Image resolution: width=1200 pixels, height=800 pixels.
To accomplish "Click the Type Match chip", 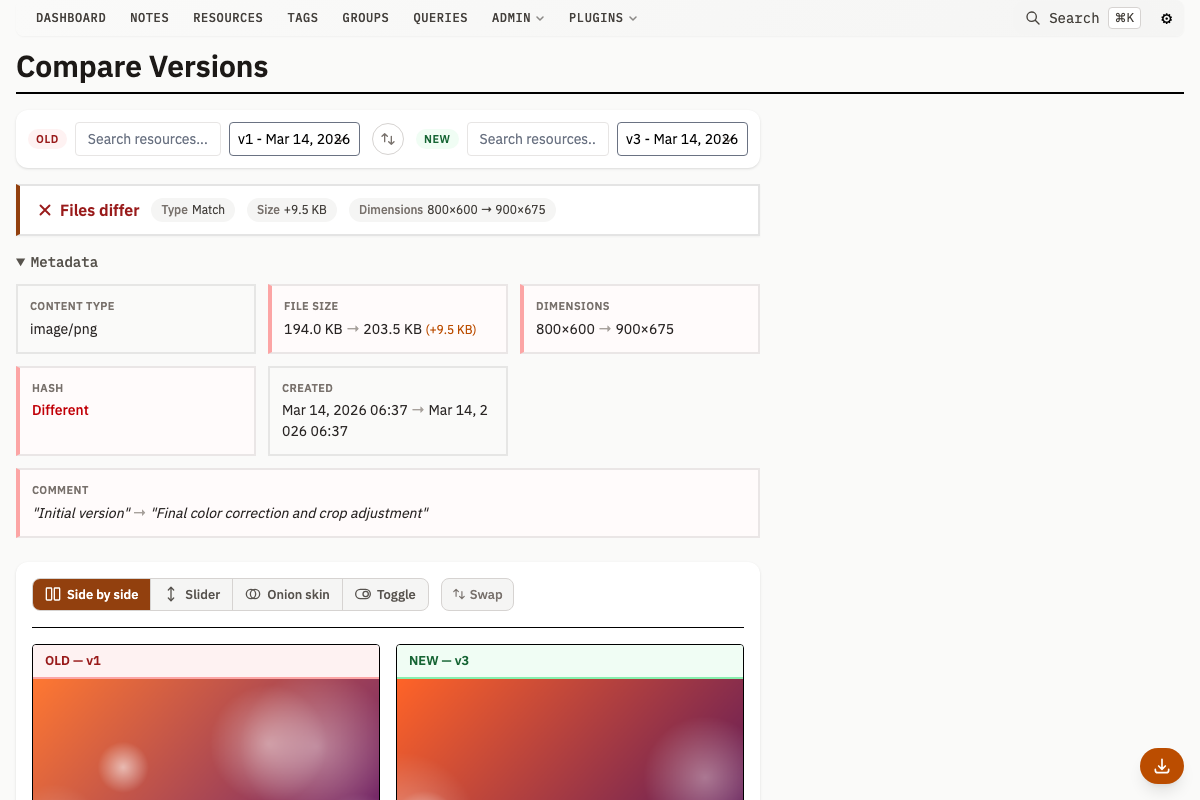I will click(192, 210).
